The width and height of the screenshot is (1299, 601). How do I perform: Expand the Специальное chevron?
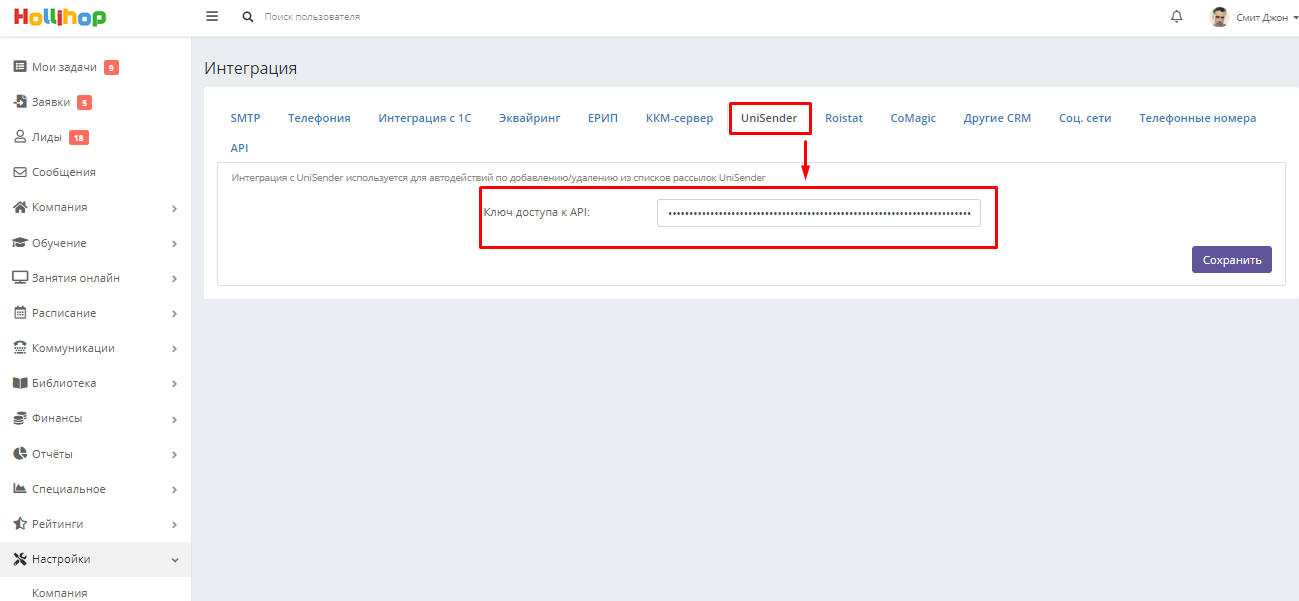click(174, 490)
